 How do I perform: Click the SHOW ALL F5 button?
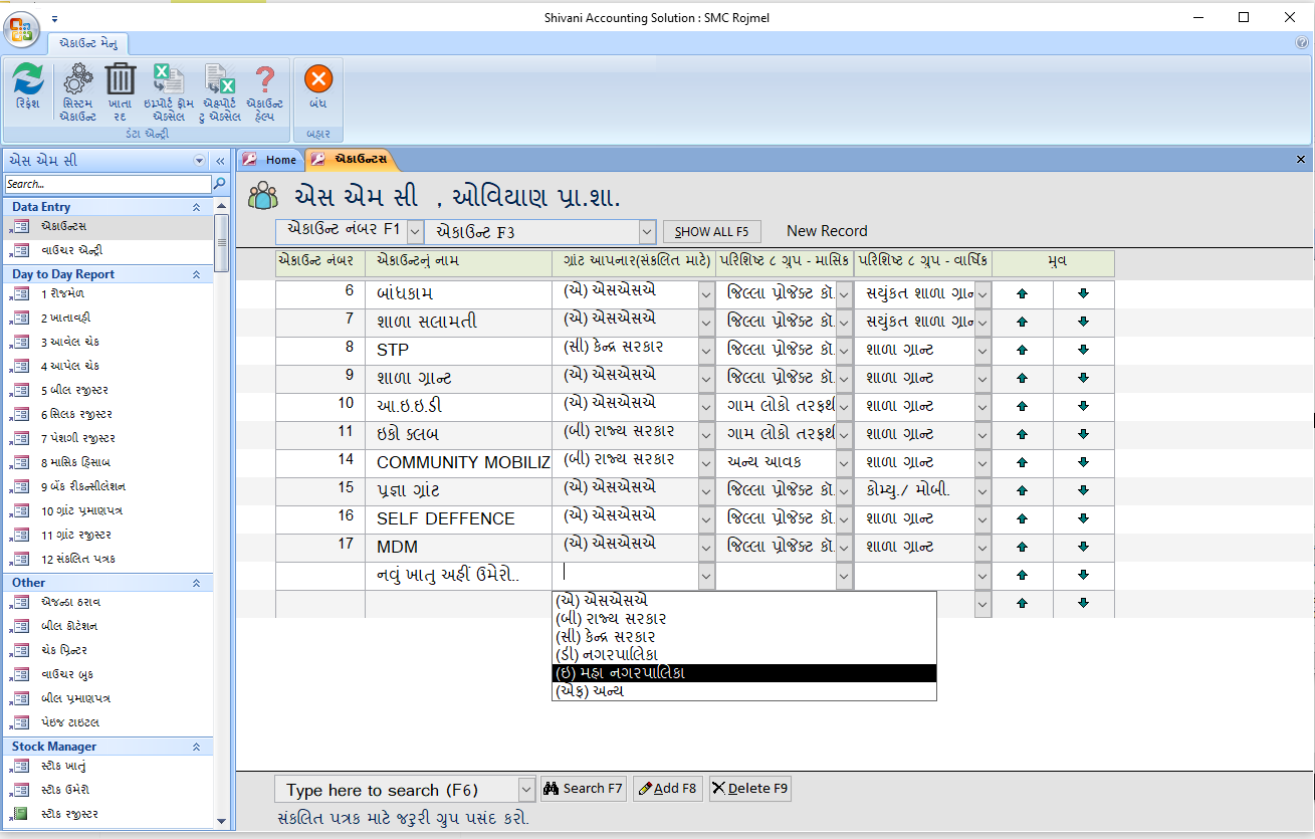(712, 231)
